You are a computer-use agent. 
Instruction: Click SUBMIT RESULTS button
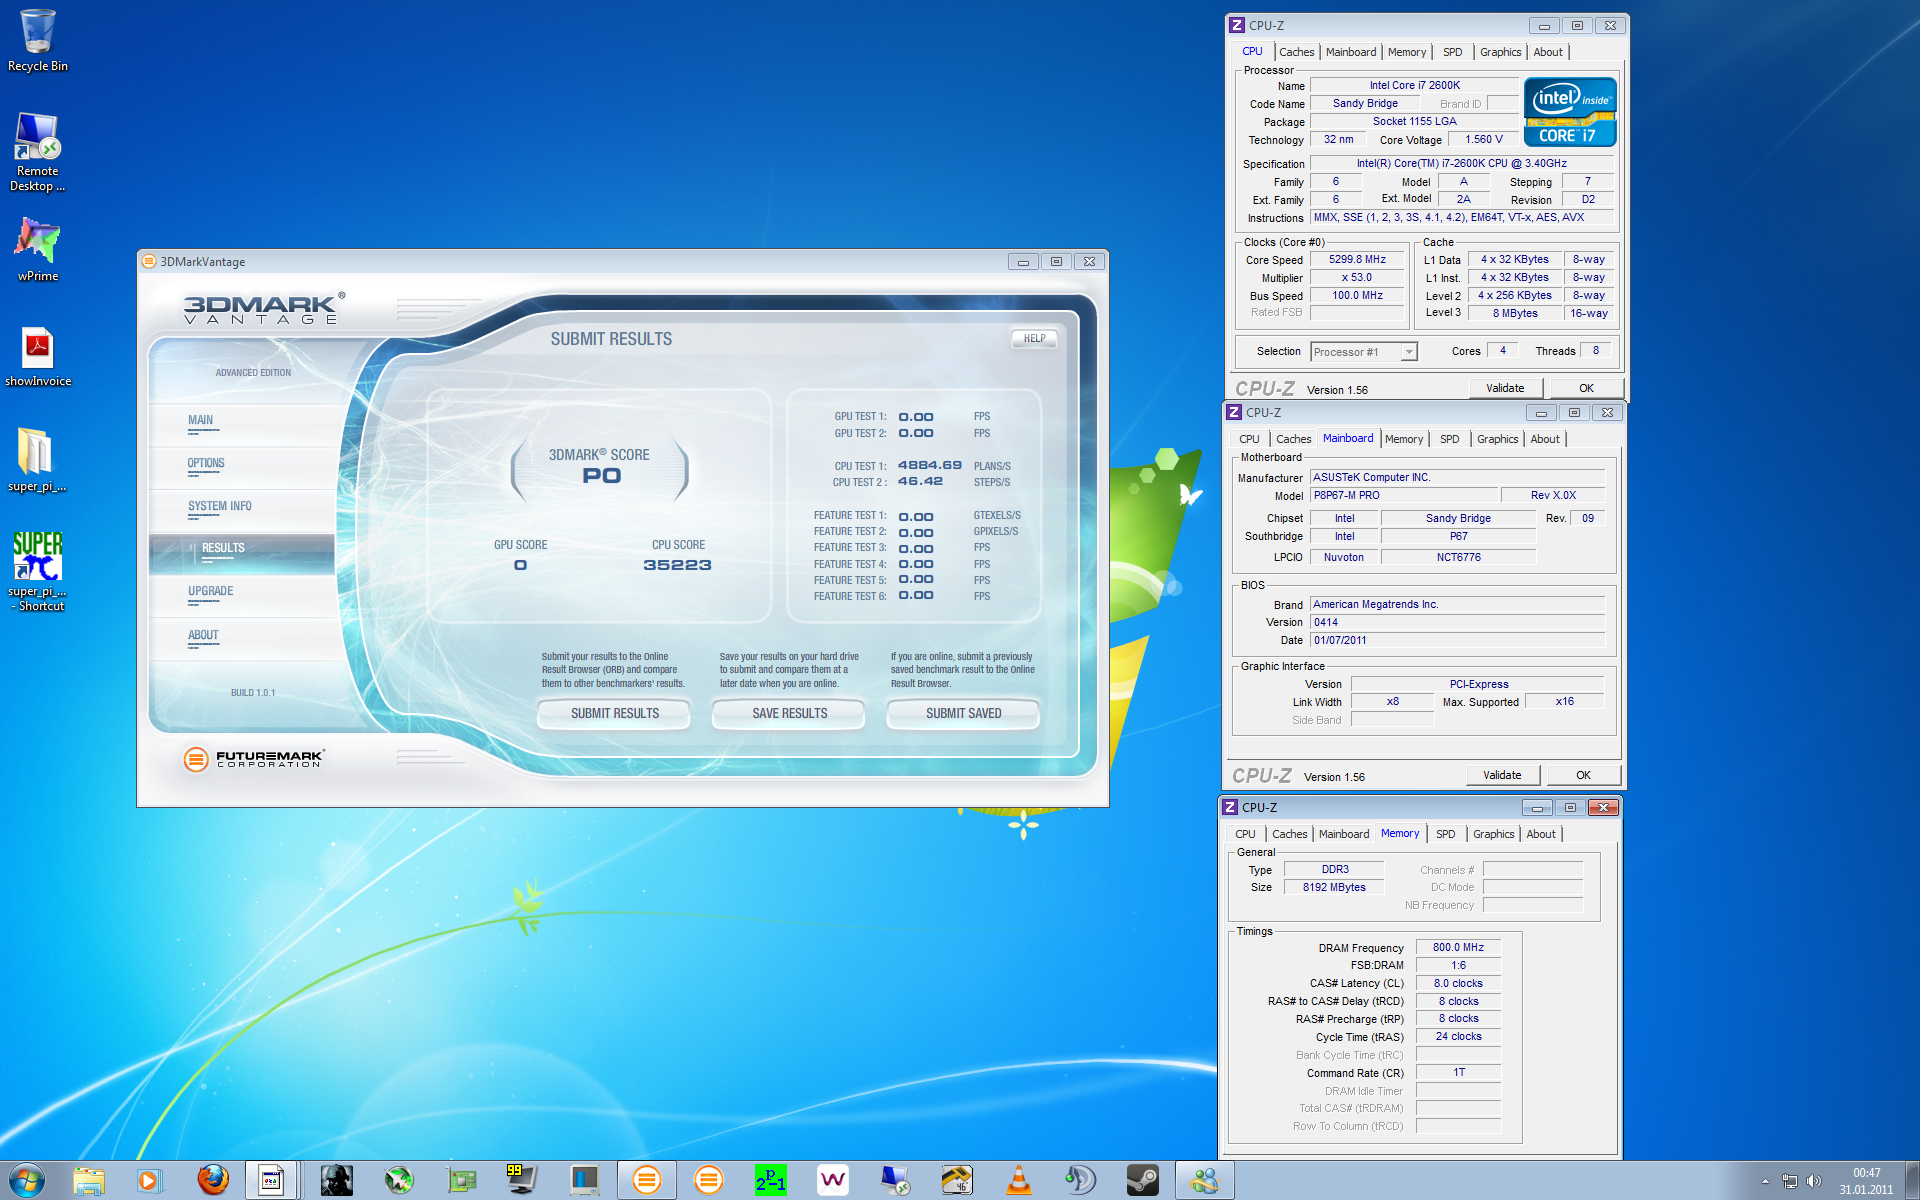pos(615,714)
